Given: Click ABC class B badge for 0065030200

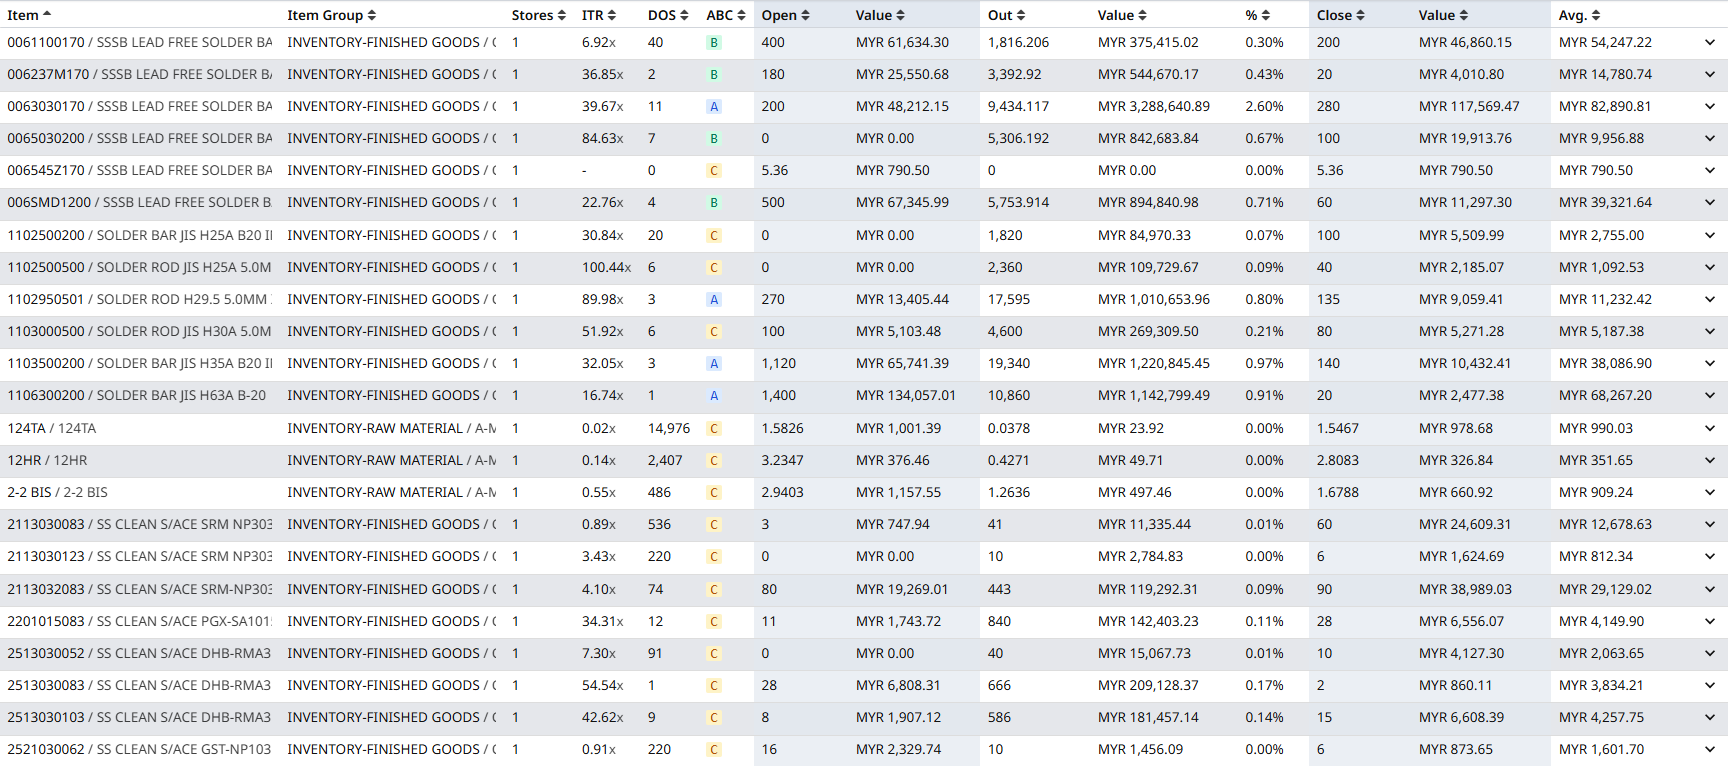Looking at the screenshot, I should (714, 138).
